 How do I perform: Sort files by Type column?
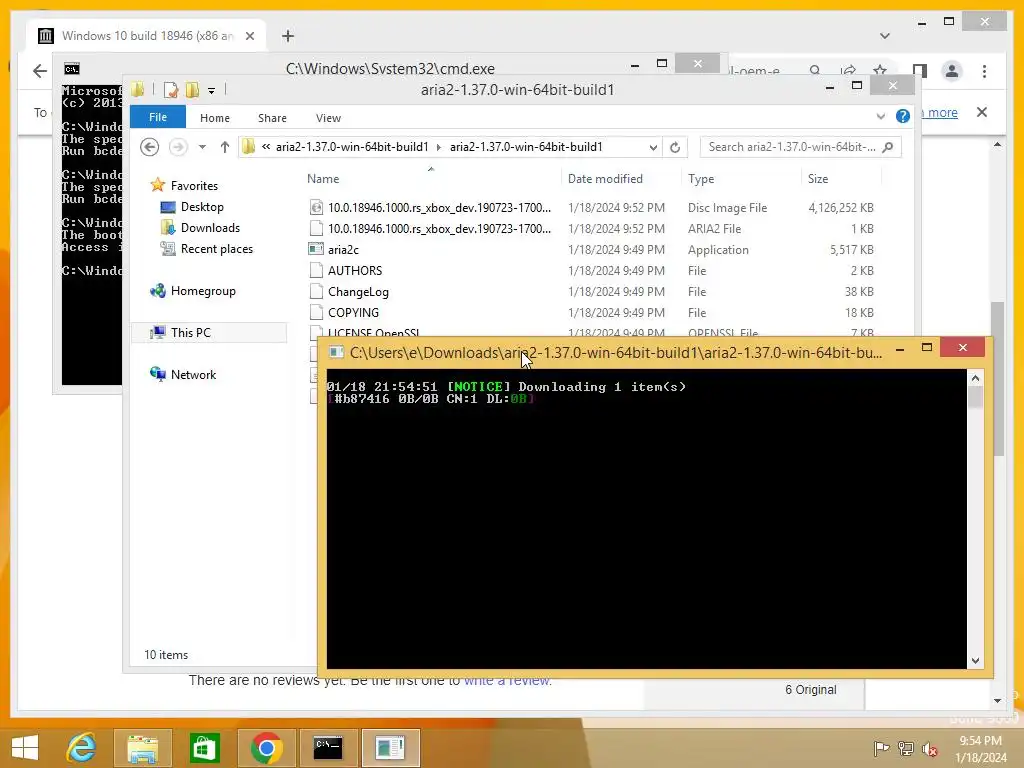[x=741, y=178]
